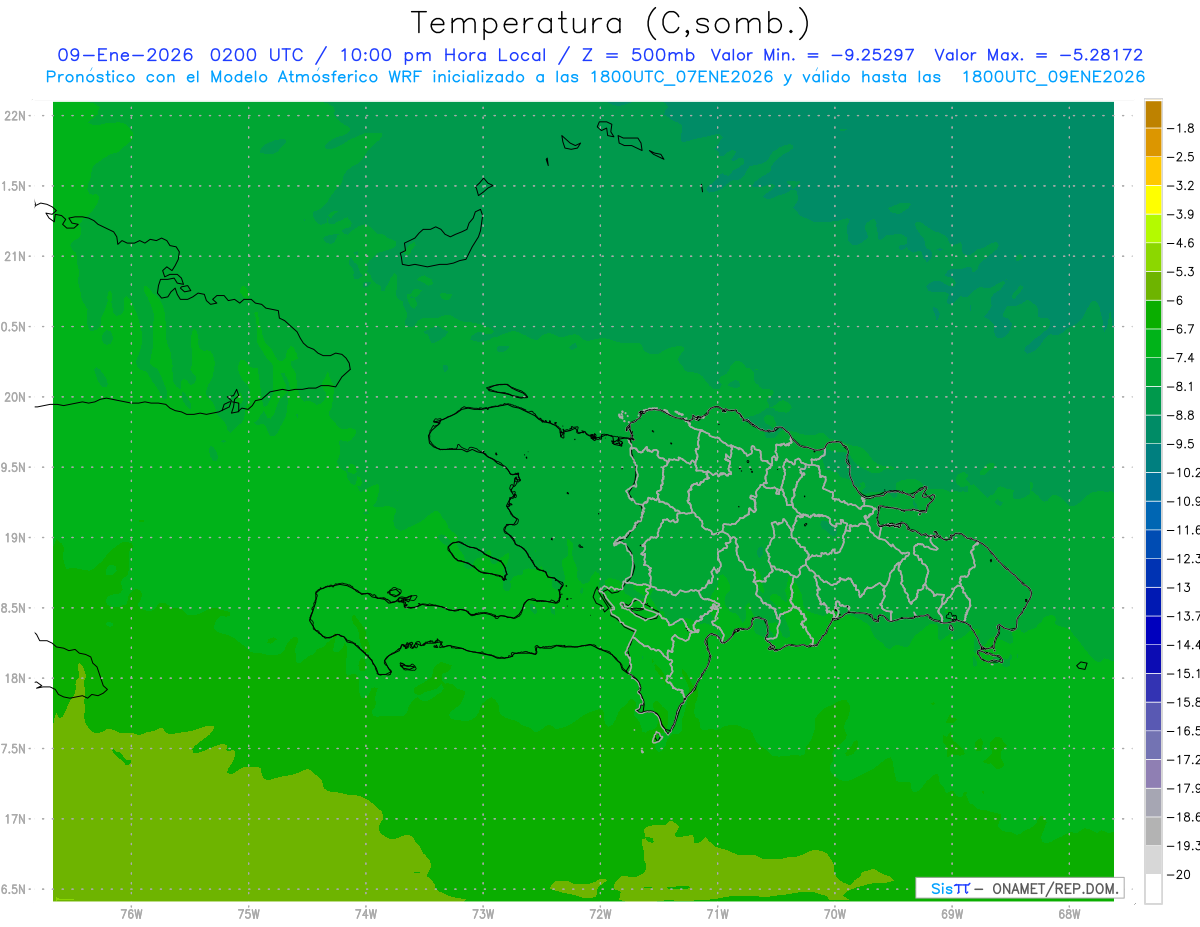Click the 'SisTT - ONAMET/REP.DOM.' credit label
Viewport: 1200px width, 927px height.
tap(1019, 888)
